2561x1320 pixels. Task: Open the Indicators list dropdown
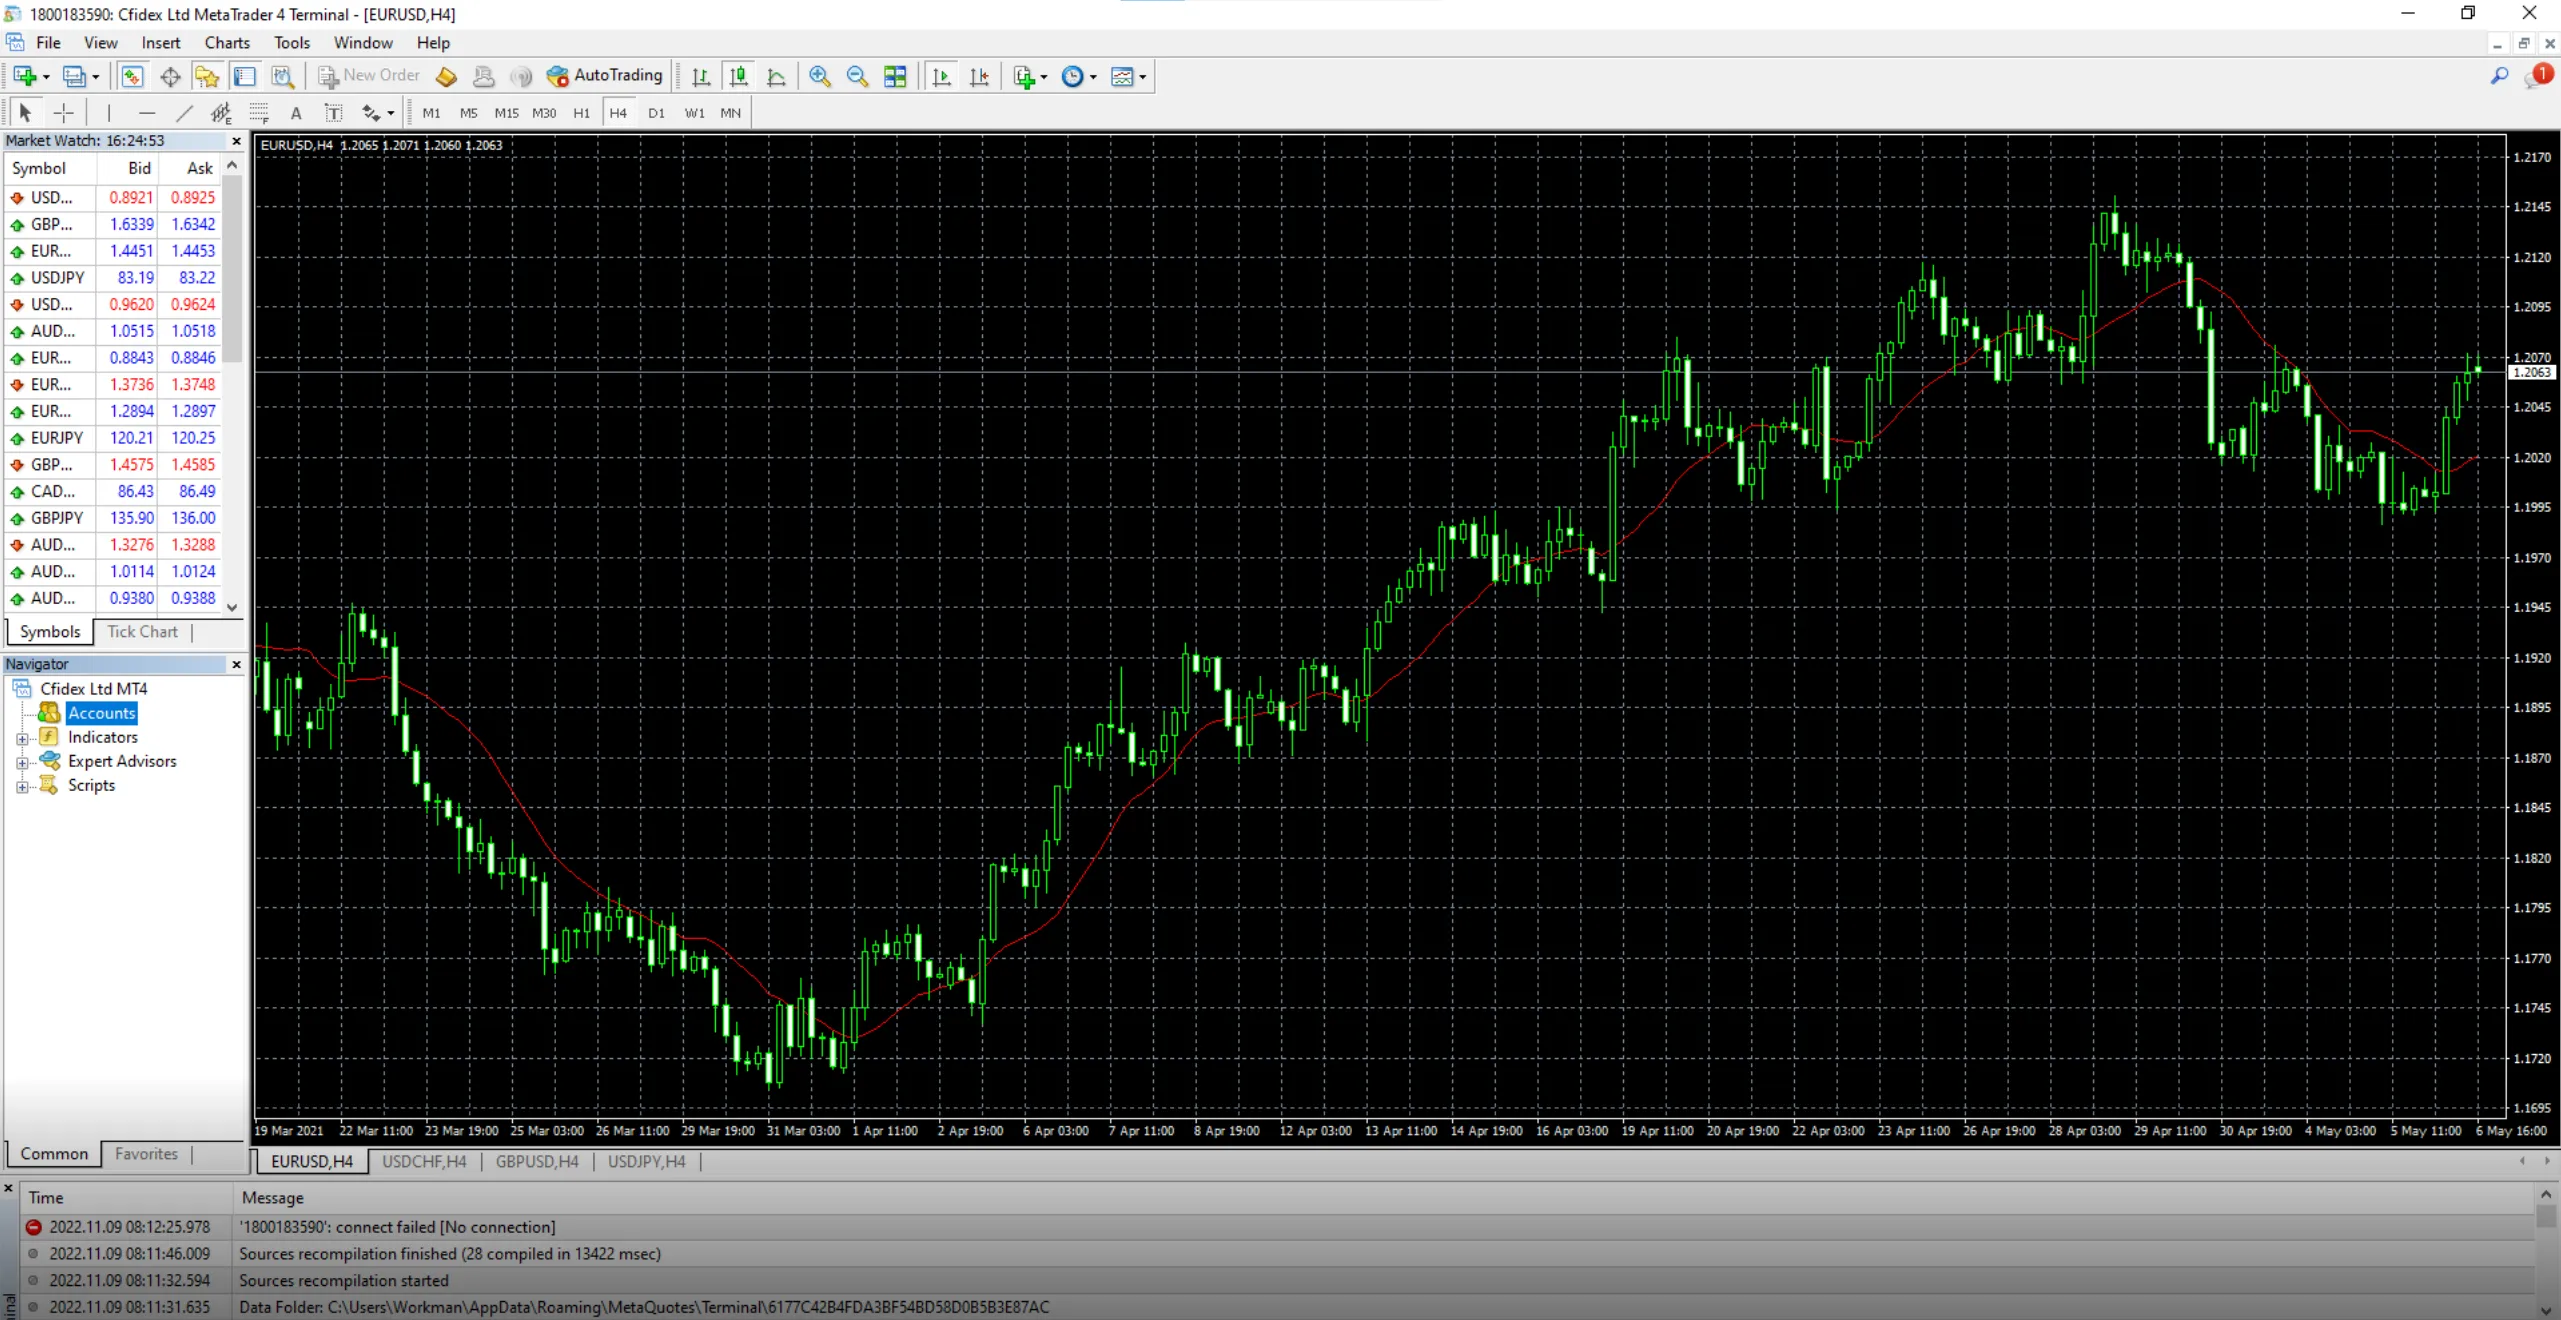pyautogui.click(x=1029, y=76)
